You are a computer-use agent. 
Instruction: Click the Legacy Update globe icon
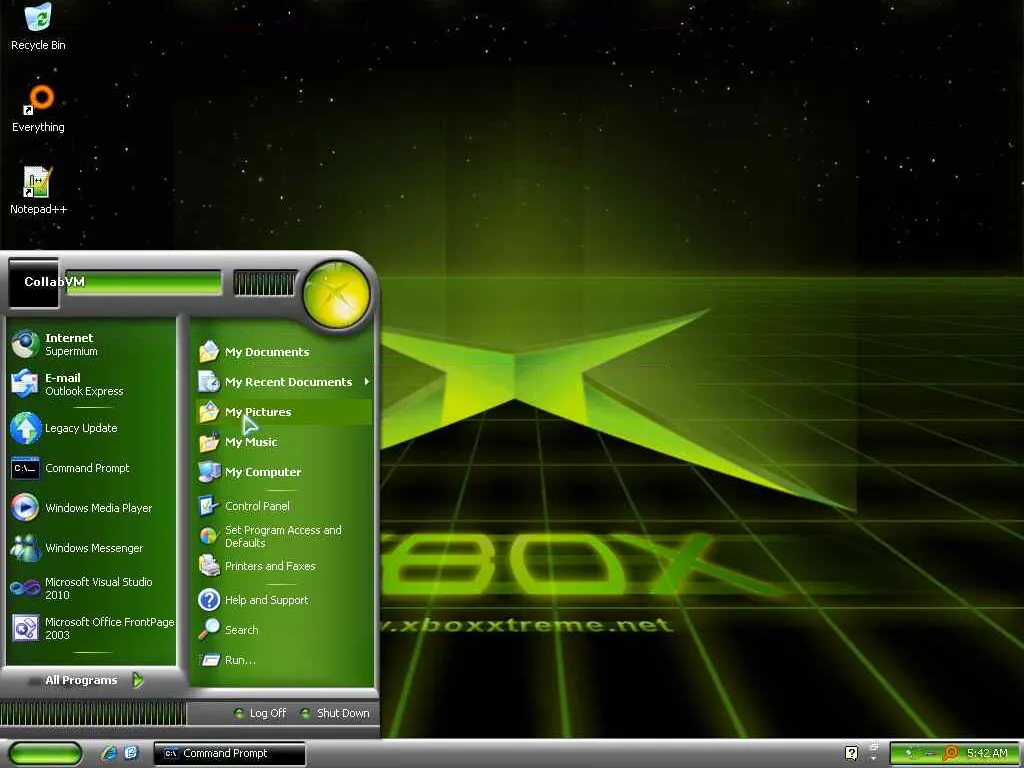(x=25, y=428)
